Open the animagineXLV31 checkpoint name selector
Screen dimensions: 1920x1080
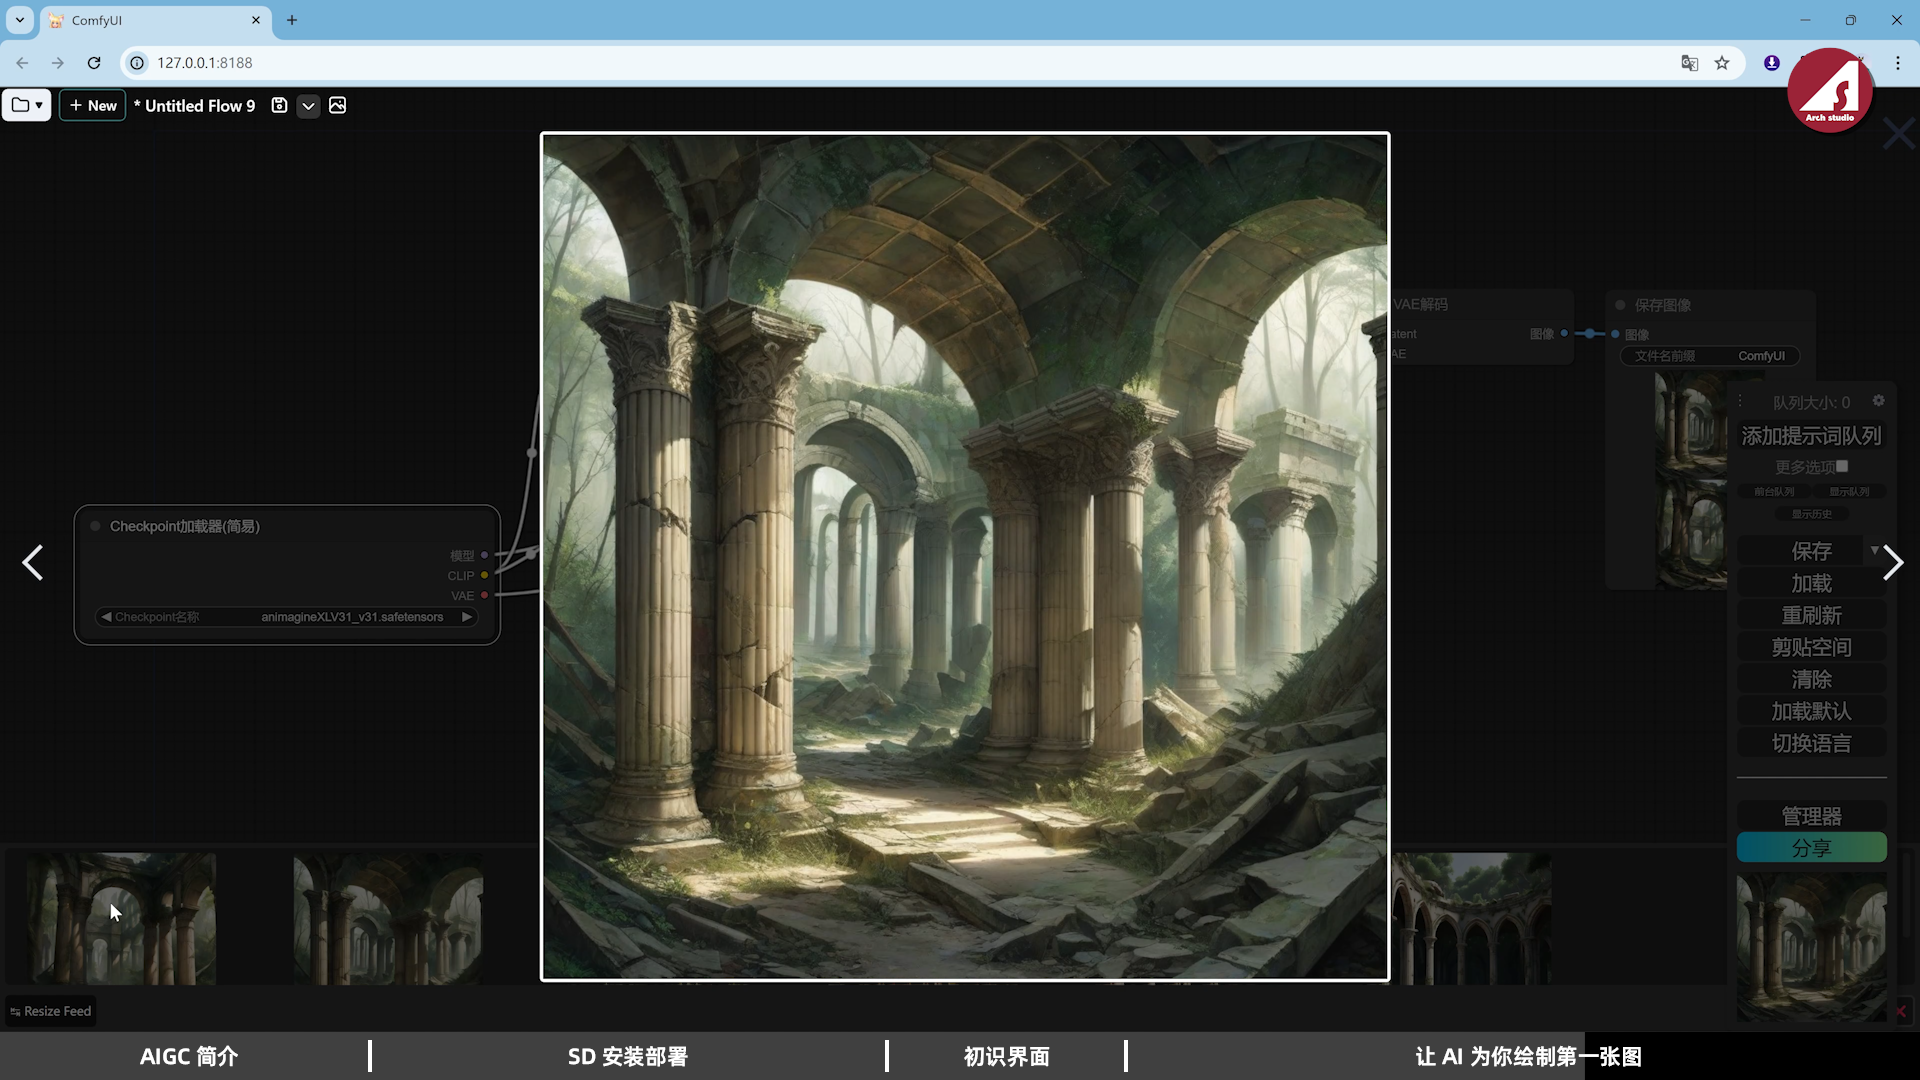coord(287,617)
